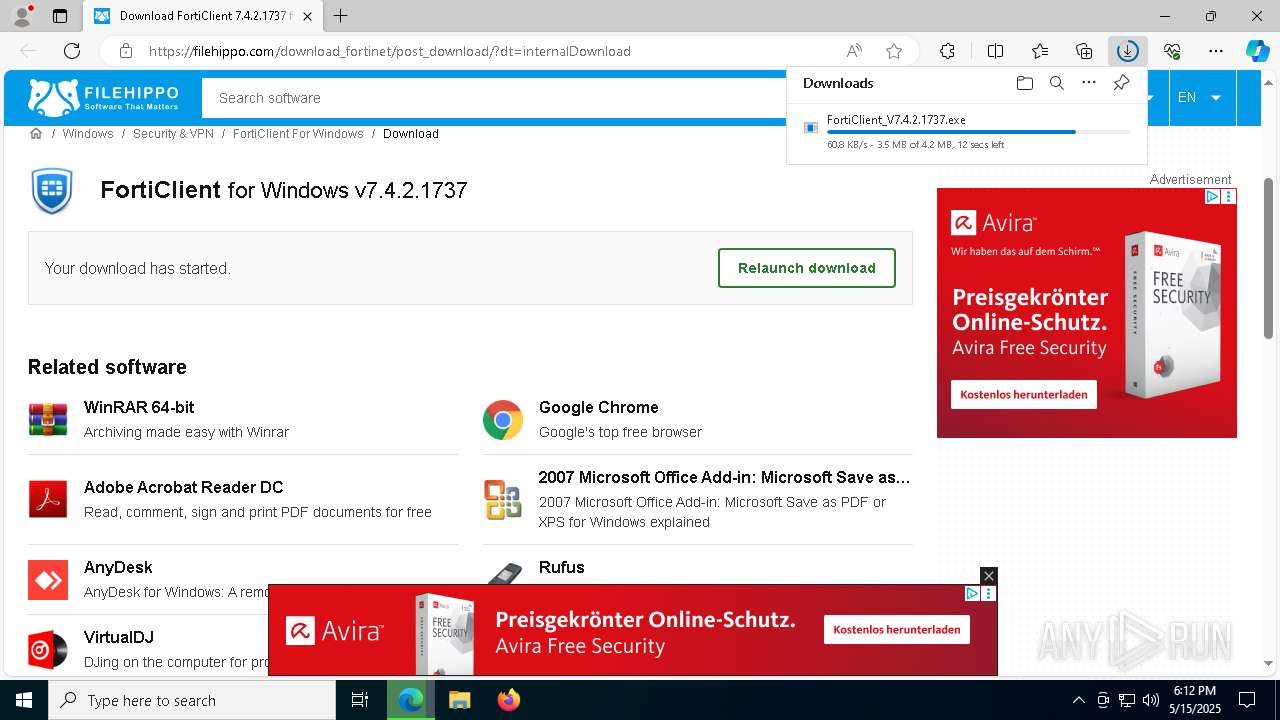1280x720 pixels.
Task: Show hidden system tray icons
Action: (1078, 700)
